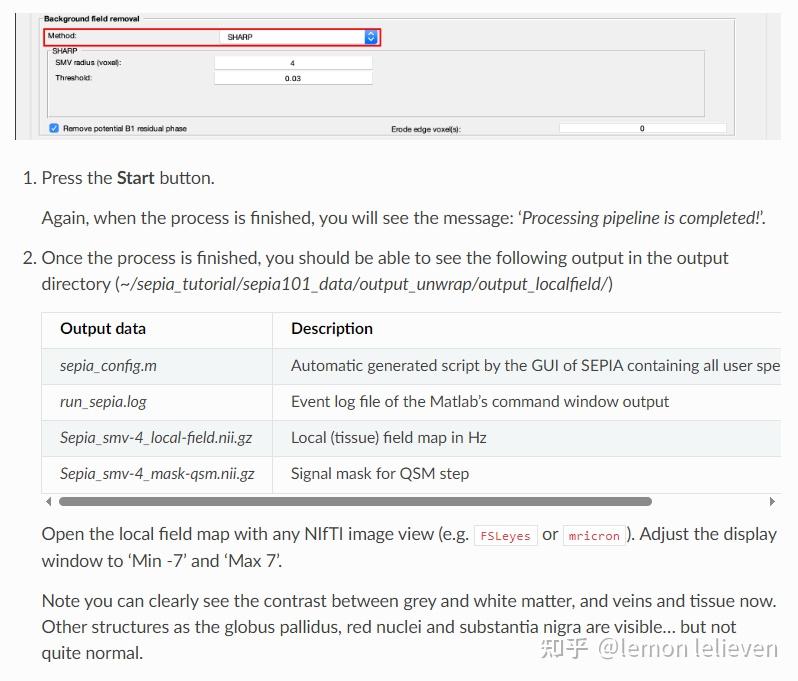Click the Background field removal panel title
Viewport: 798px width, 681px height.
pos(92,19)
